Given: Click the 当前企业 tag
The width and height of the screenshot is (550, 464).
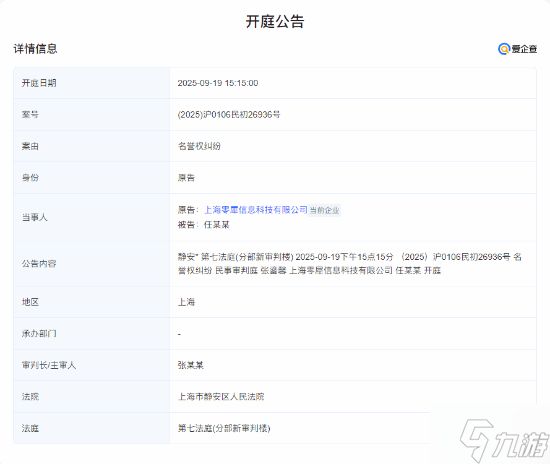Looking at the screenshot, I should [324, 210].
